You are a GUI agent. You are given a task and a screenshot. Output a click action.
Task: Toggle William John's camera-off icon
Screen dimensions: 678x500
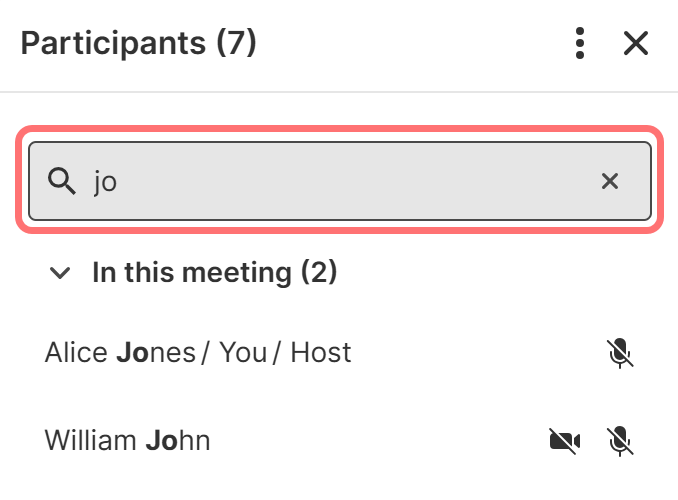tap(566, 440)
